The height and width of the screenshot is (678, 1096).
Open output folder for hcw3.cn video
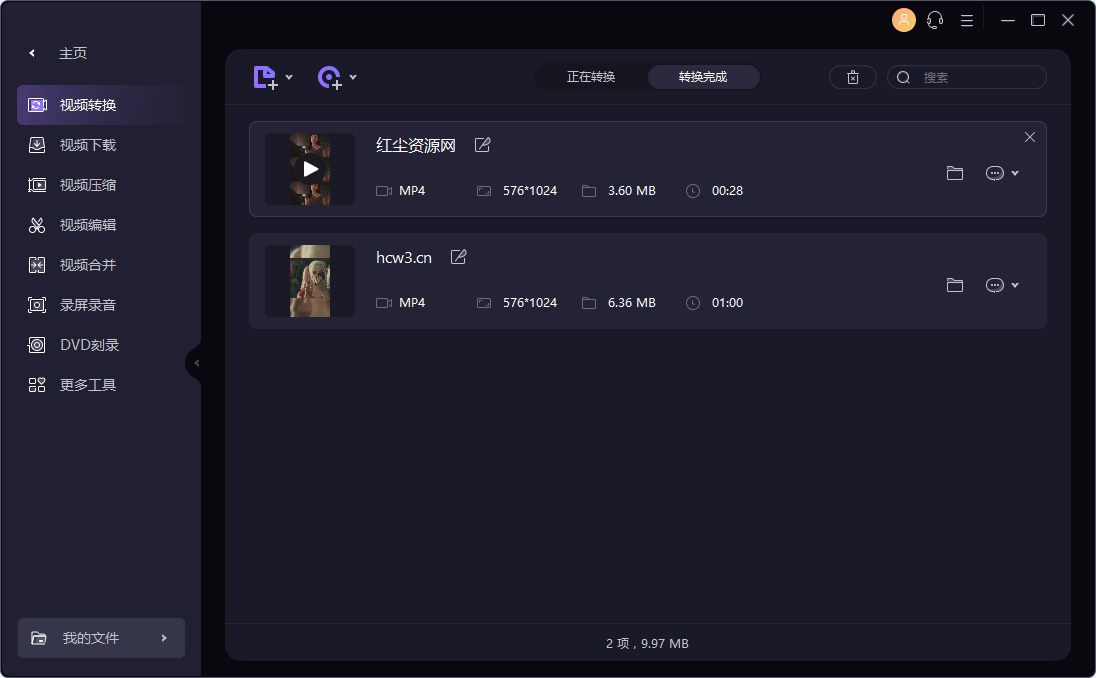click(955, 285)
